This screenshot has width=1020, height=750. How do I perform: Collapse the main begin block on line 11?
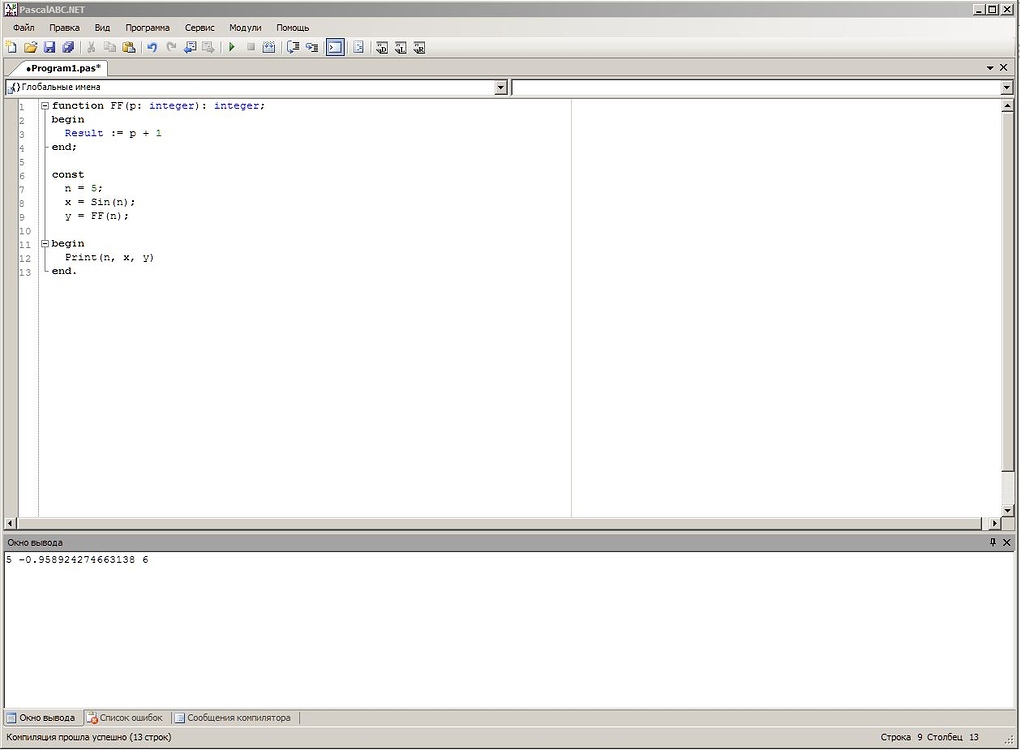(45, 244)
